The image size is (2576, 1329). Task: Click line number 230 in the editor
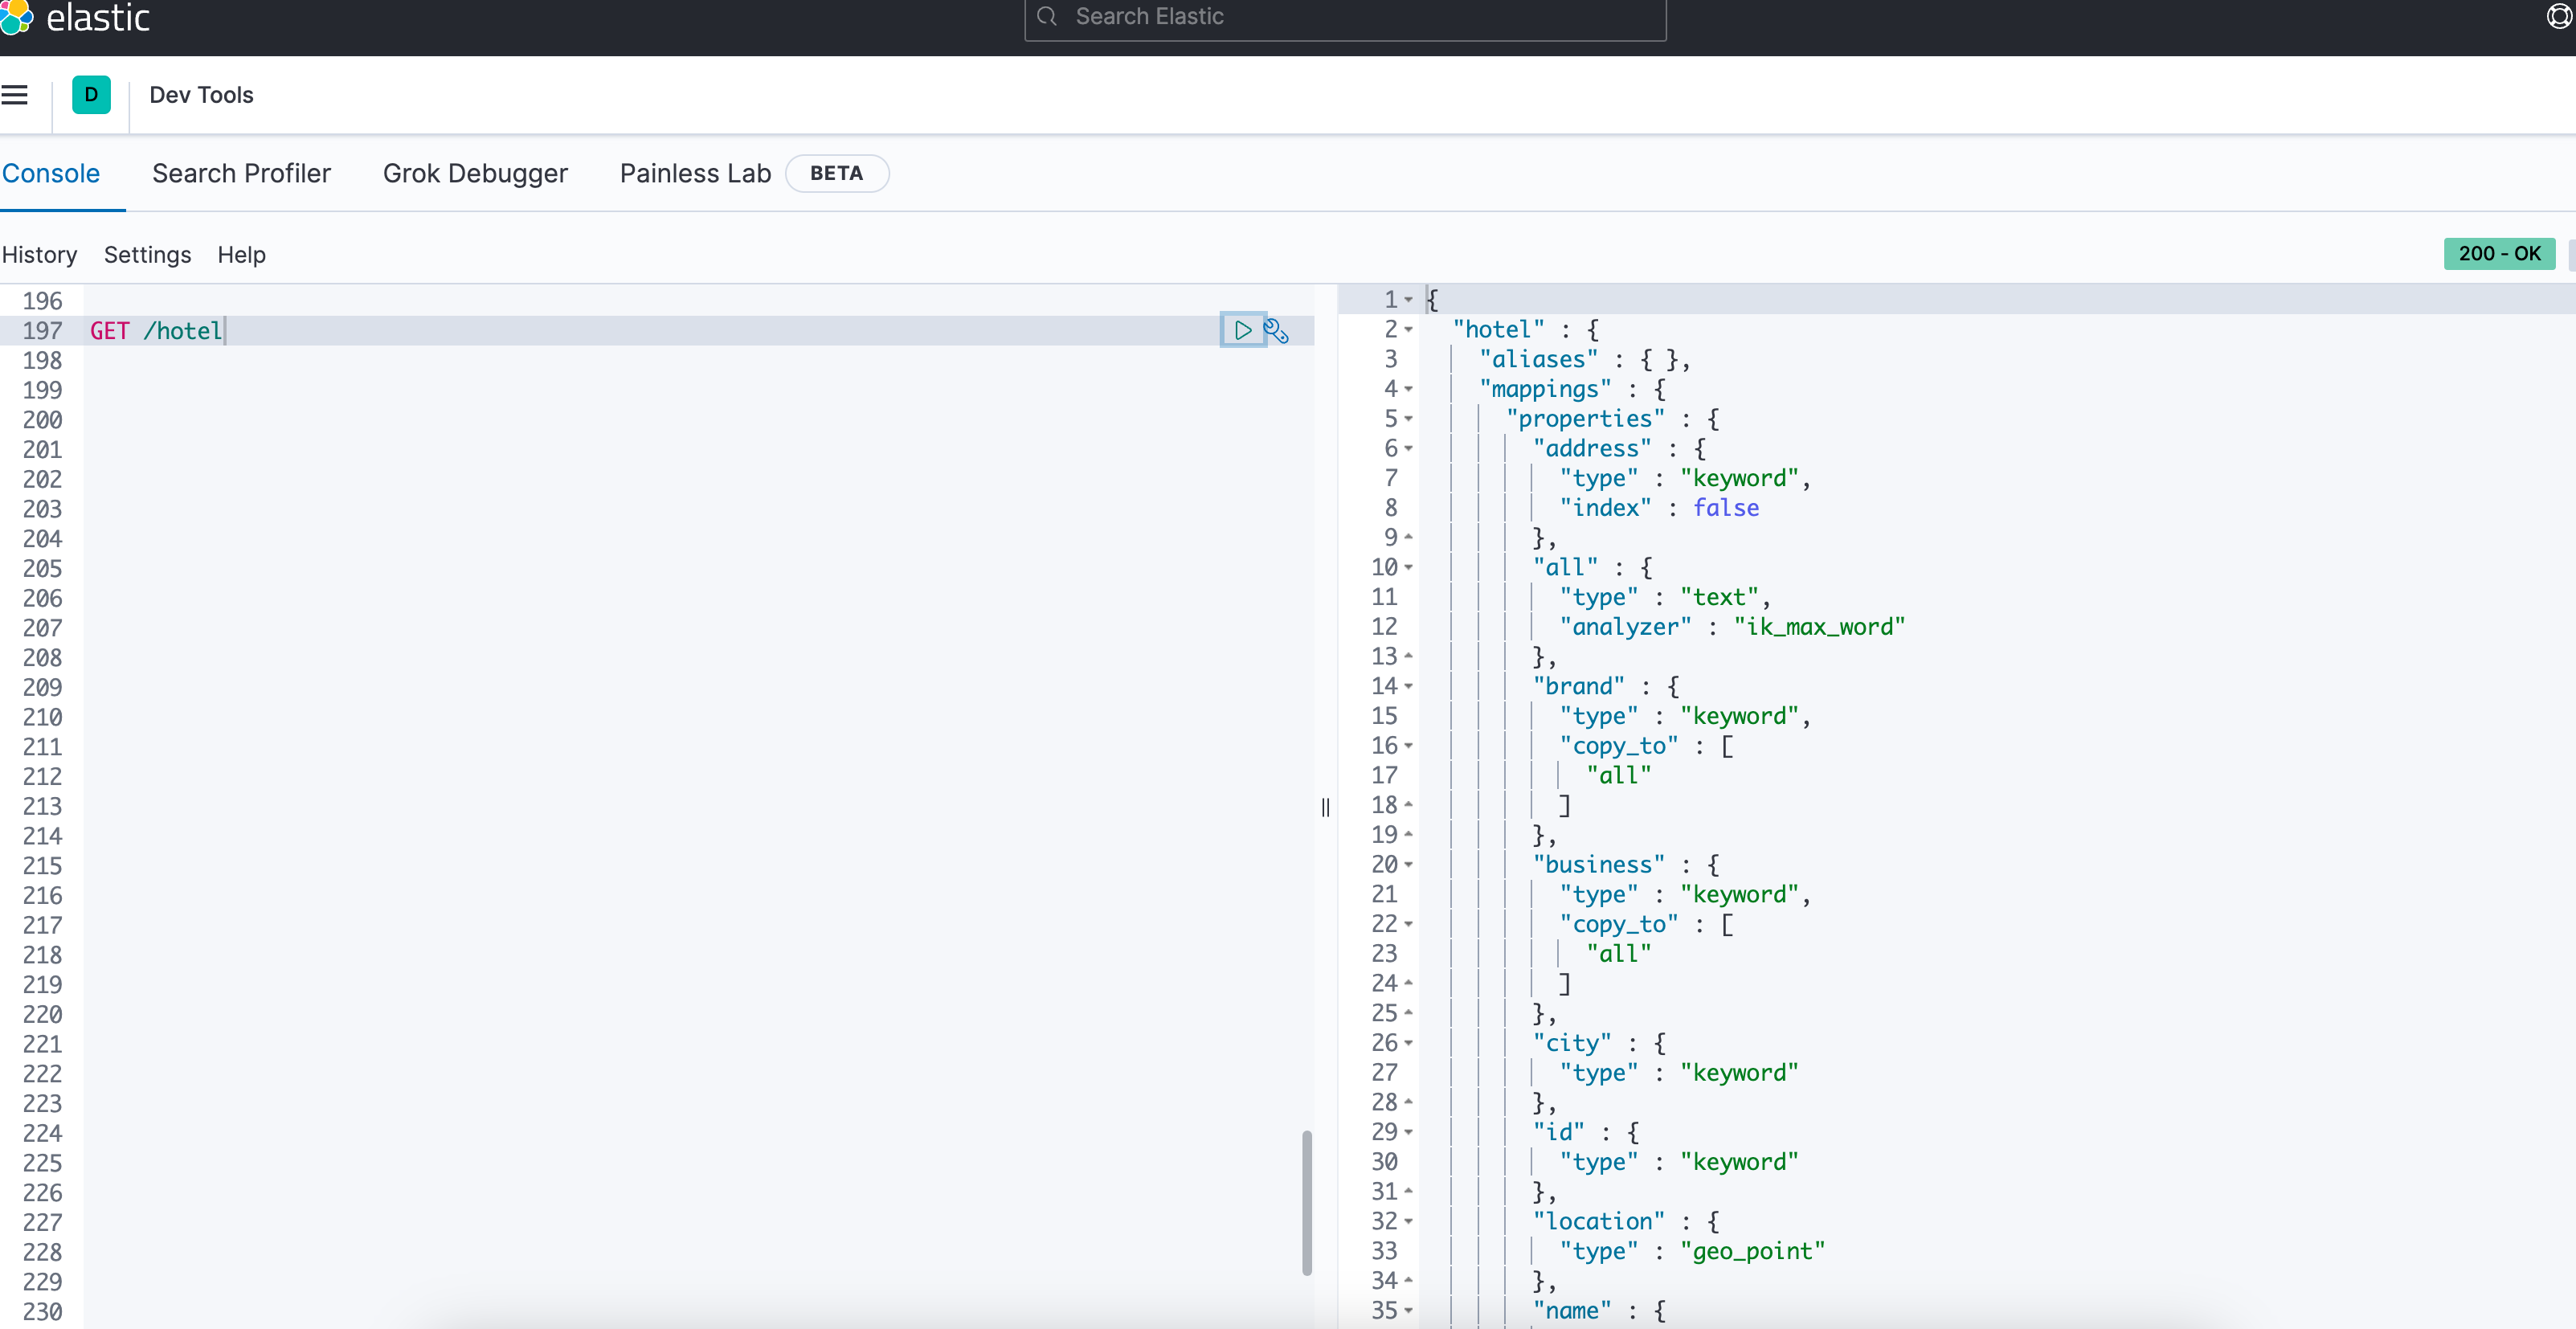[x=42, y=1312]
